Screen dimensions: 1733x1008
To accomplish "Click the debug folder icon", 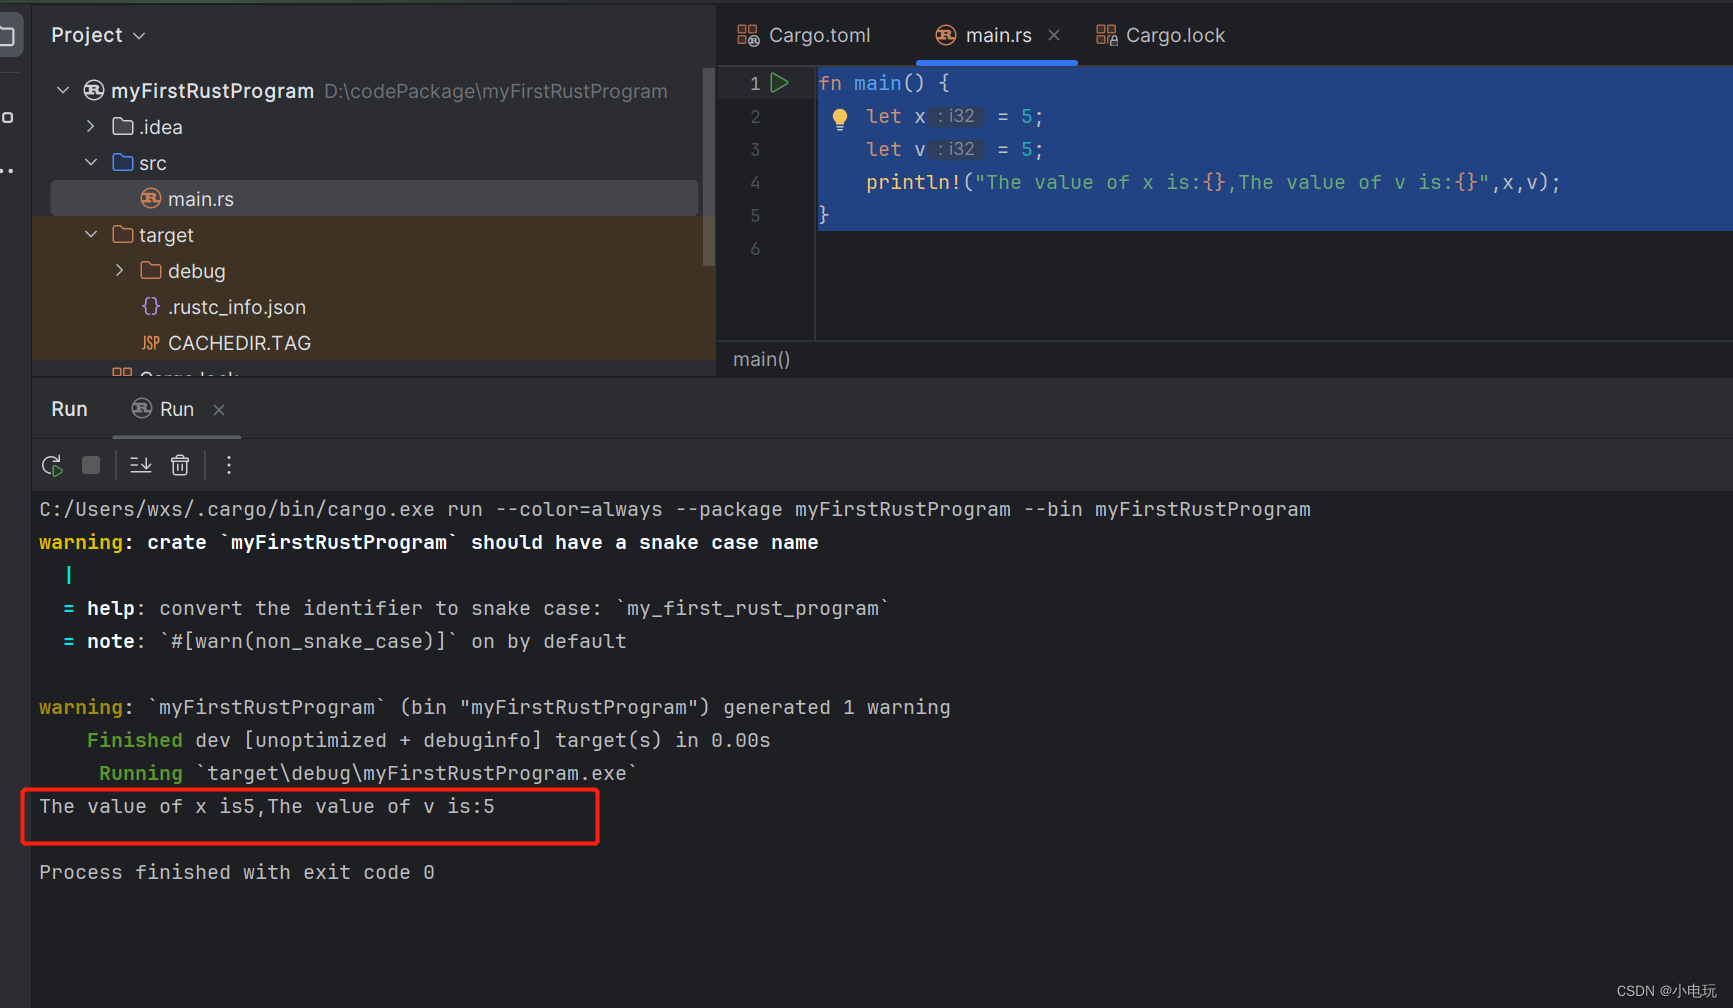I will pyautogui.click(x=151, y=270).
